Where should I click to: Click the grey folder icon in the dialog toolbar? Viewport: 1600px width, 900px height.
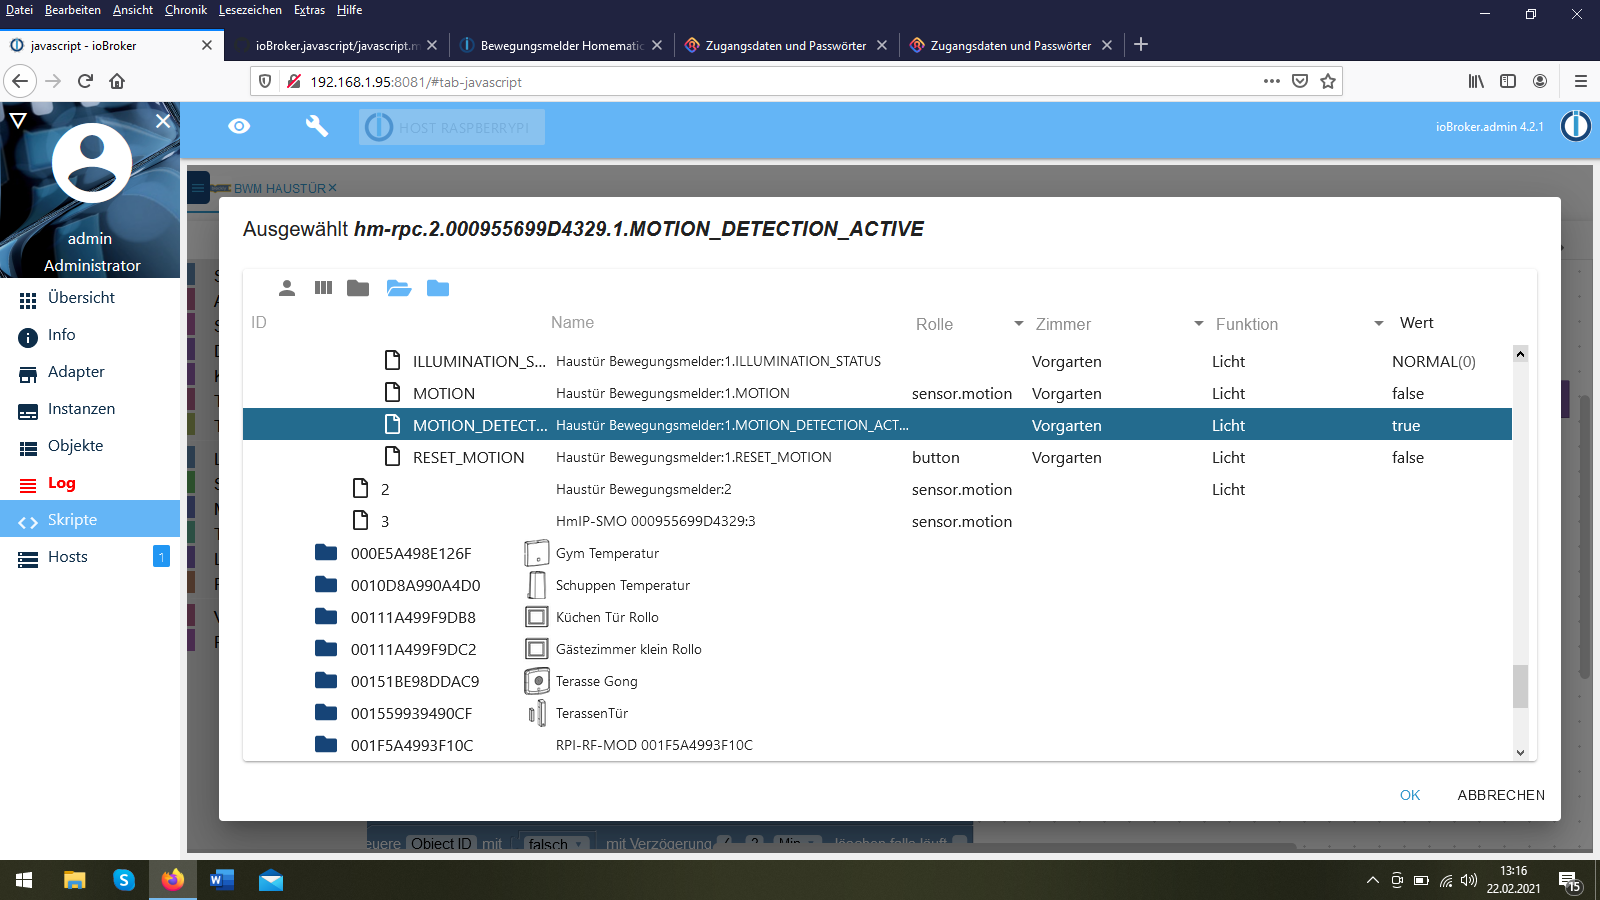(358, 288)
